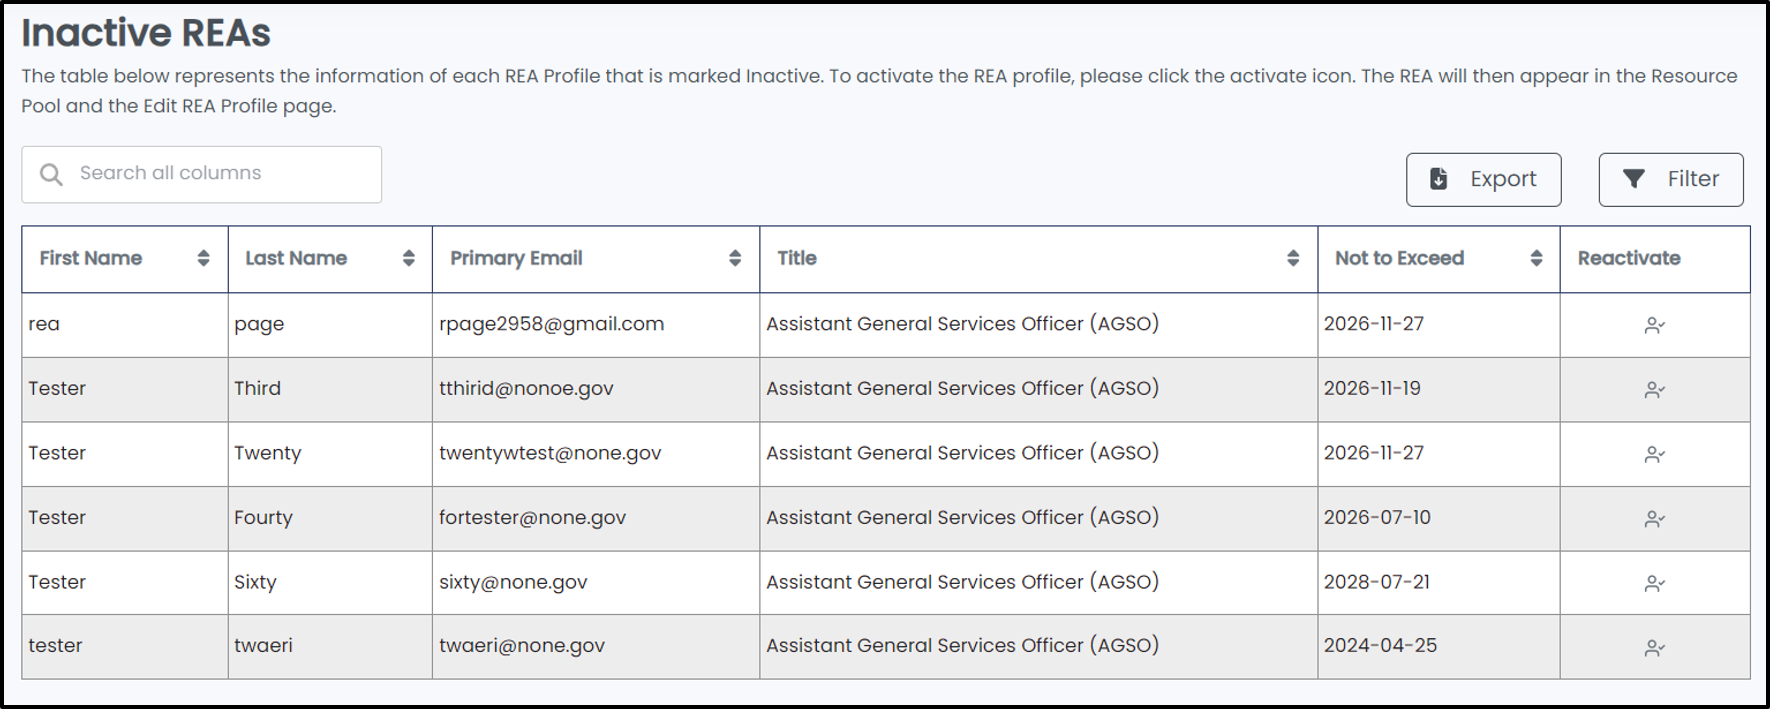This screenshot has height=709, width=1770.
Task: Reactivate Tester Third's profile
Action: pos(1654,390)
